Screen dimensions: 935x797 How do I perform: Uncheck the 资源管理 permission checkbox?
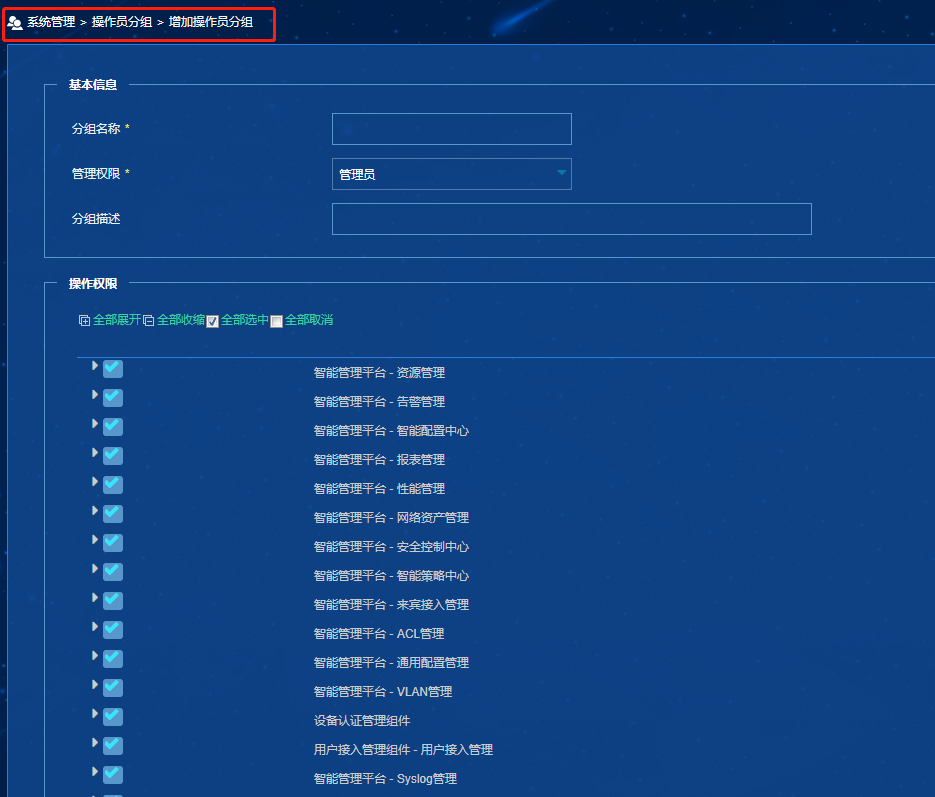pyautogui.click(x=113, y=369)
